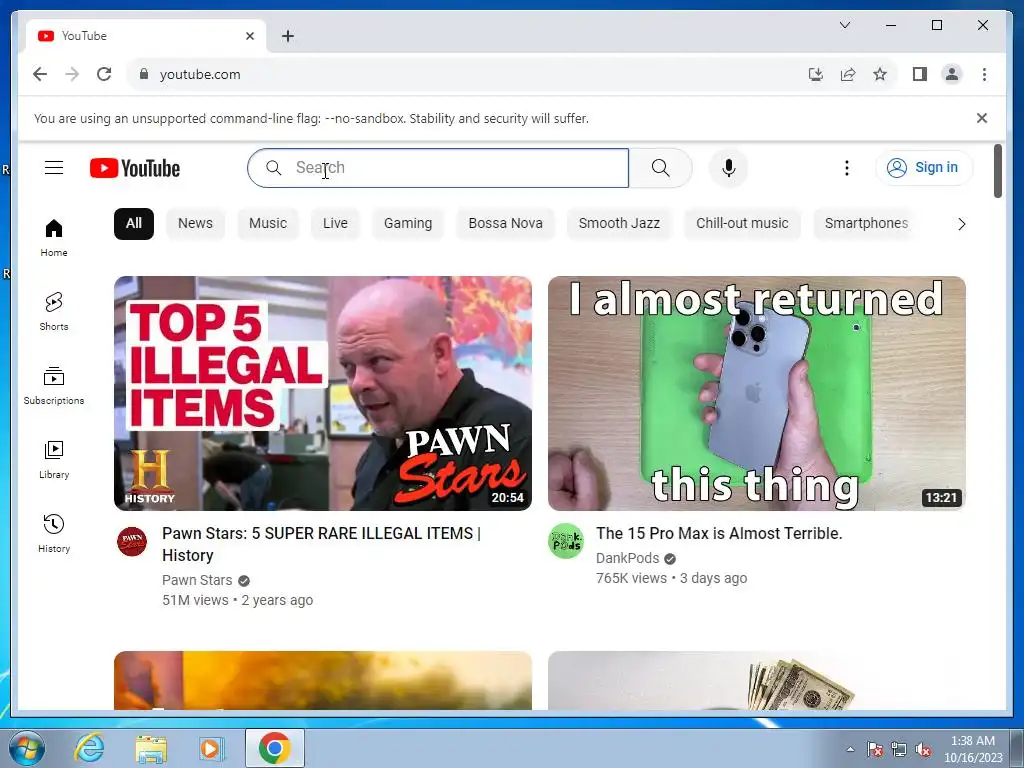Viewport: 1024px width, 768px height.
Task: Reload the page
Action: [x=104, y=74]
